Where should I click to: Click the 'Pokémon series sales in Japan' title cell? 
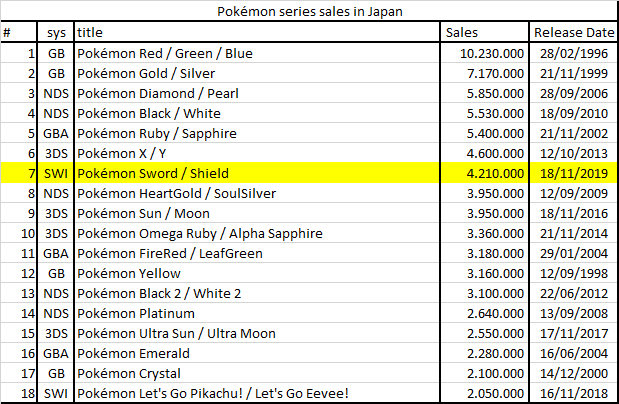(x=309, y=12)
